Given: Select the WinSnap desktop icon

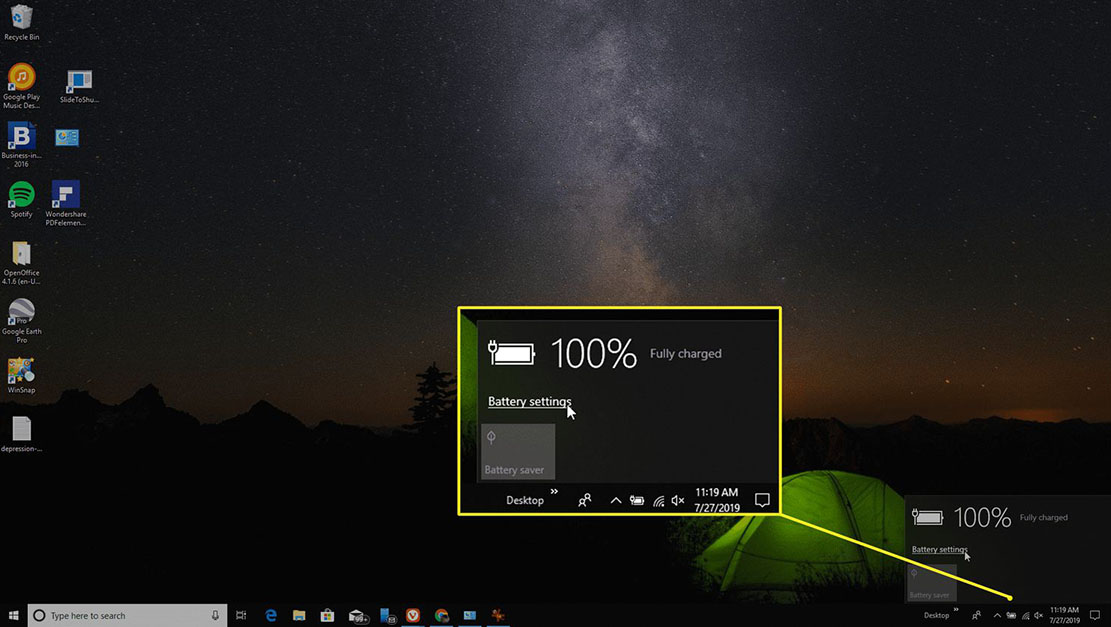Looking at the screenshot, I should point(21,375).
